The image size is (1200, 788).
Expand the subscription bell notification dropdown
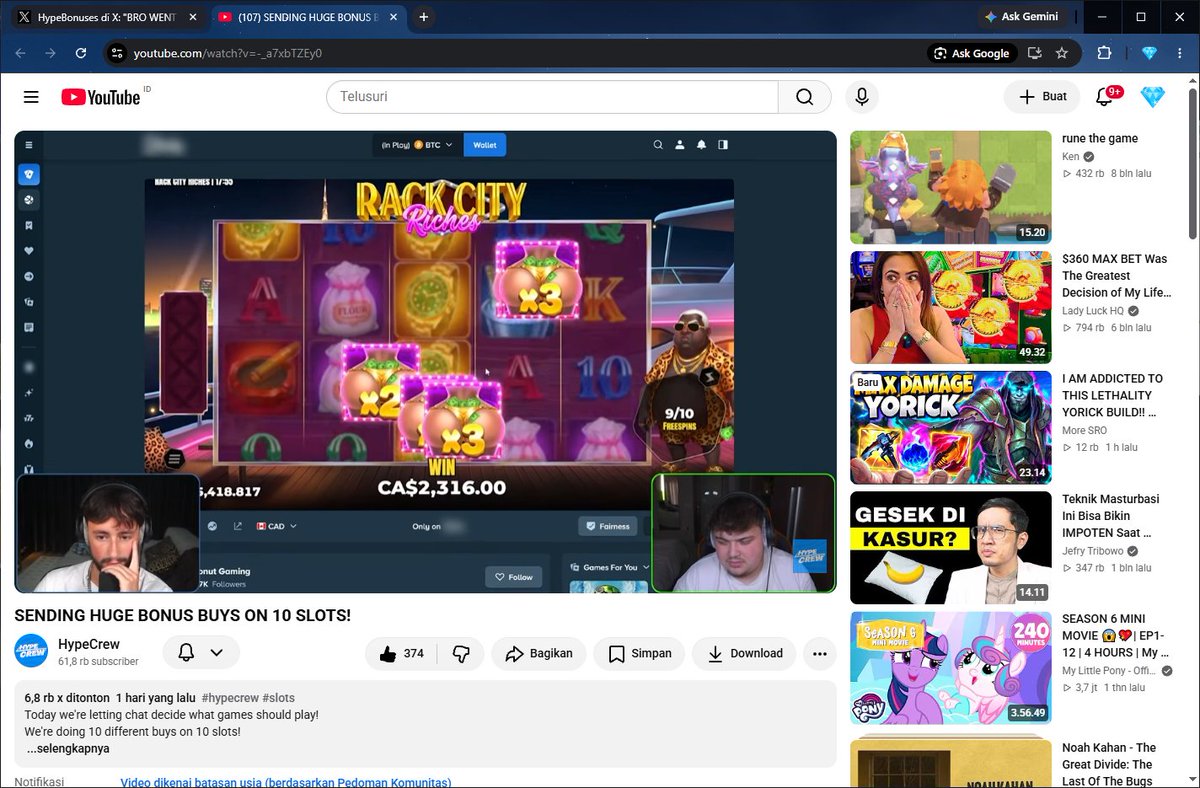tap(201, 653)
